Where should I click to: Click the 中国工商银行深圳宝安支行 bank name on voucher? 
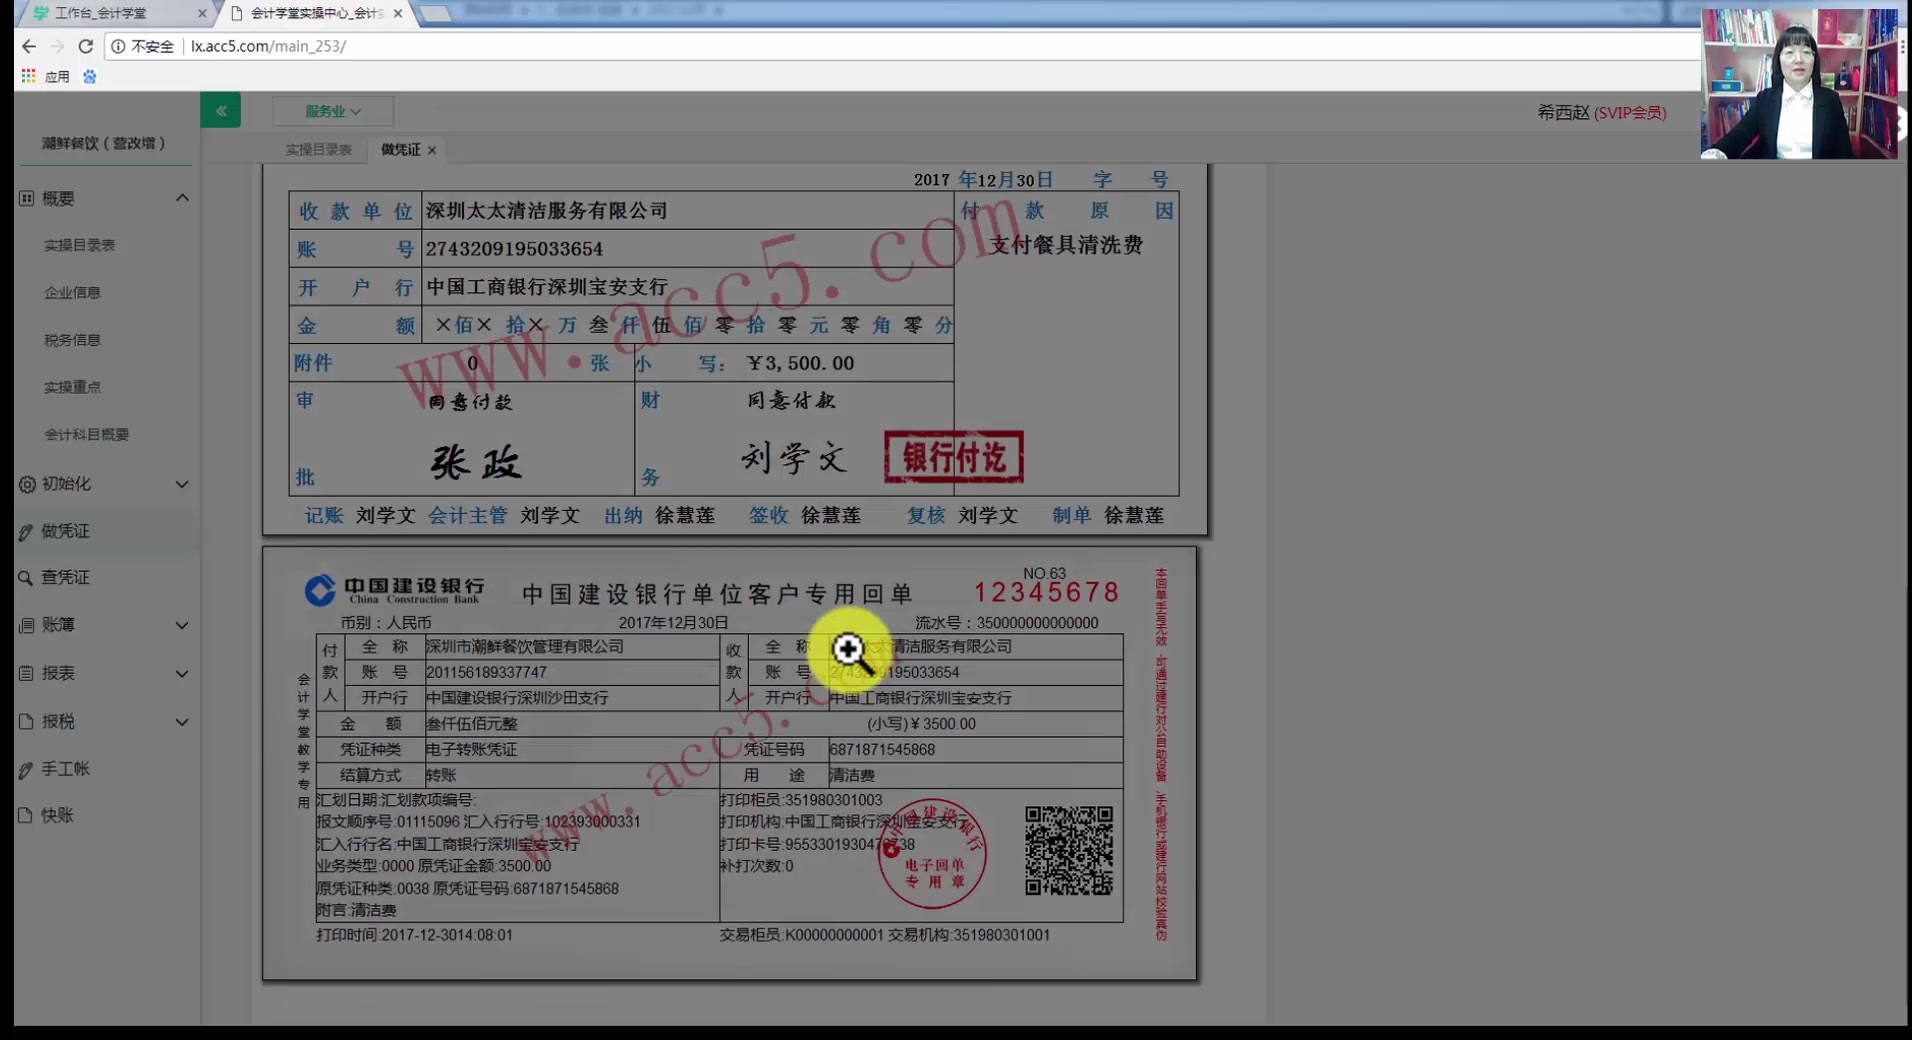click(x=546, y=287)
